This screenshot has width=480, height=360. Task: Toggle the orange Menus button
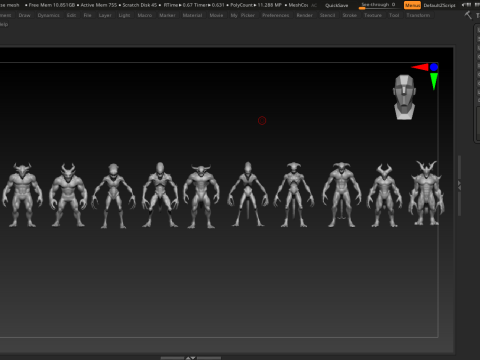(412, 5)
